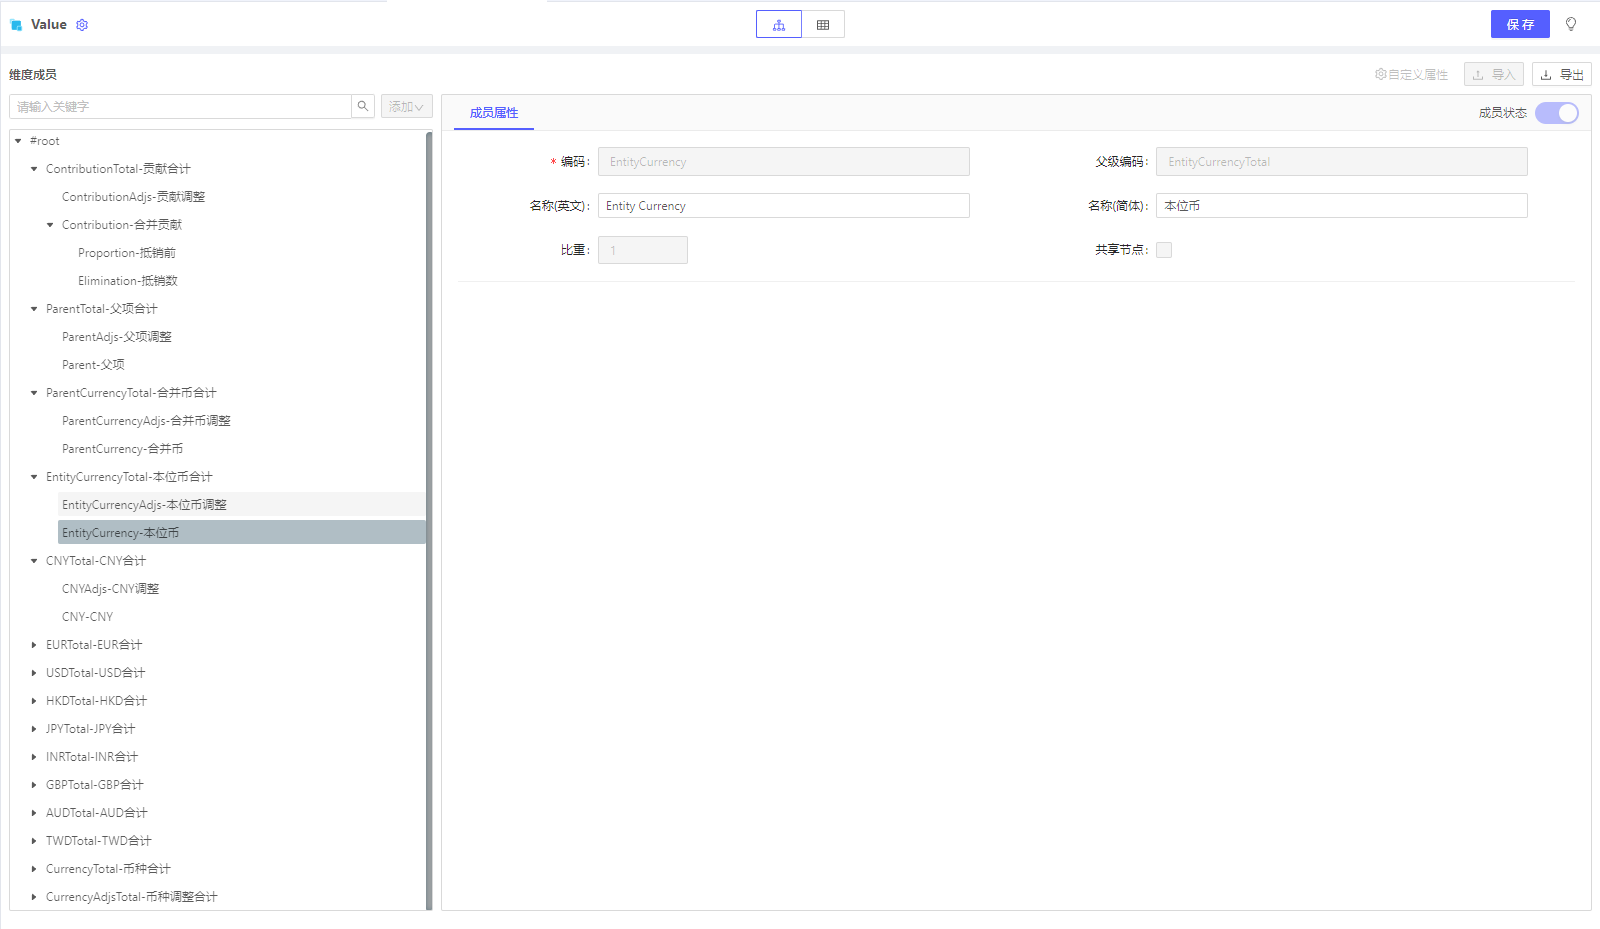Select EntityCurrencyAdjs tree item
Image resolution: width=1600 pixels, height=929 pixels.
tap(144, 505)
